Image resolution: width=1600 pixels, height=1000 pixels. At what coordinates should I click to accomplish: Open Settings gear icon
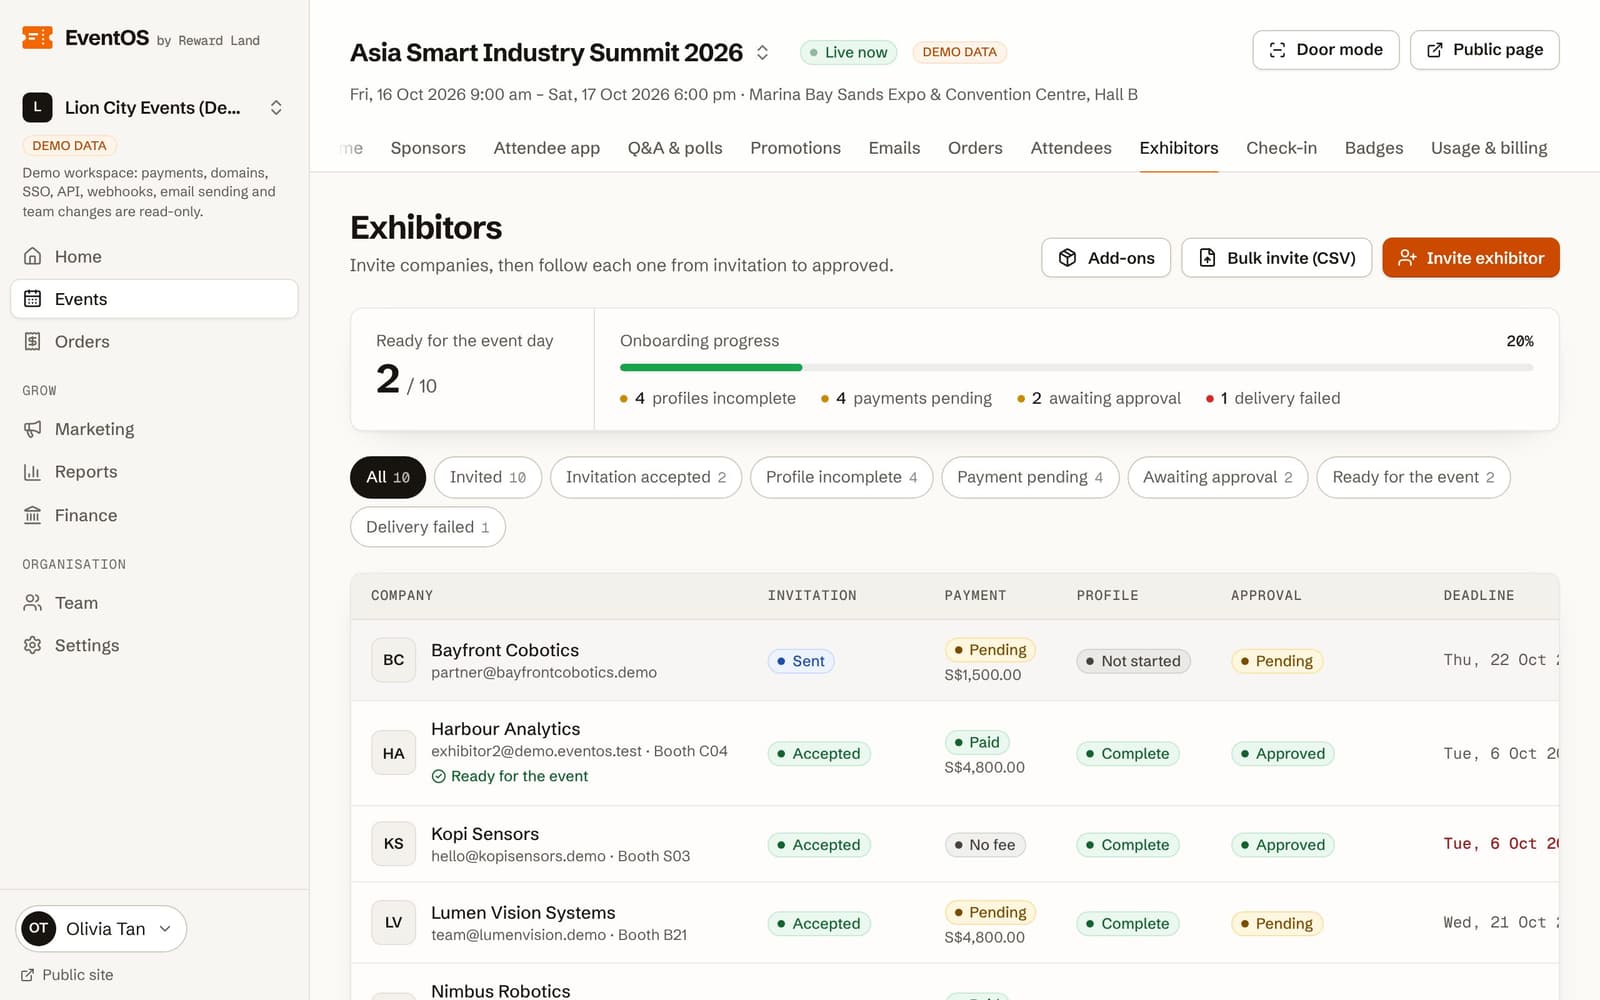[x=33, y=646]
